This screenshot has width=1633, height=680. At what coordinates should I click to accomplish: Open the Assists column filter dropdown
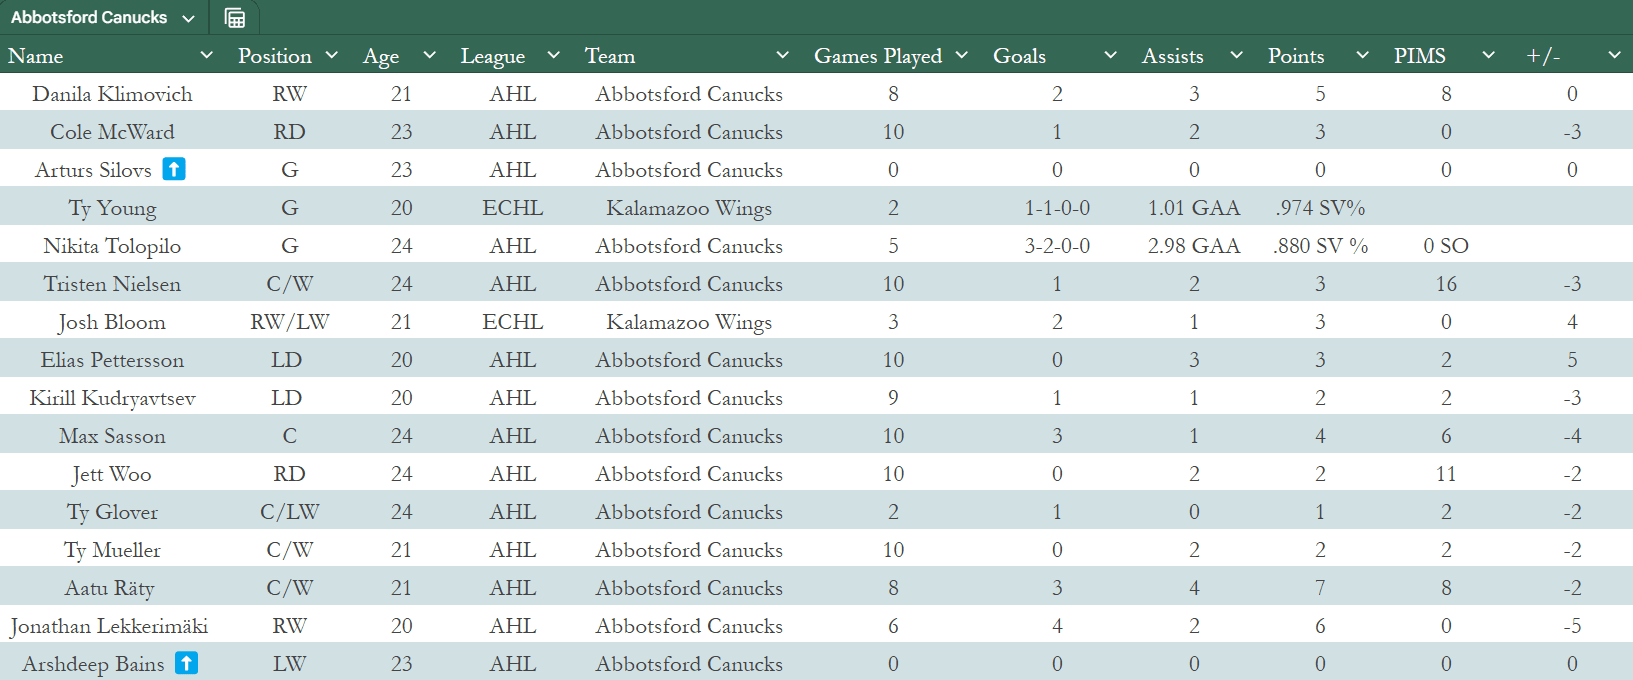coord(1237,55)
